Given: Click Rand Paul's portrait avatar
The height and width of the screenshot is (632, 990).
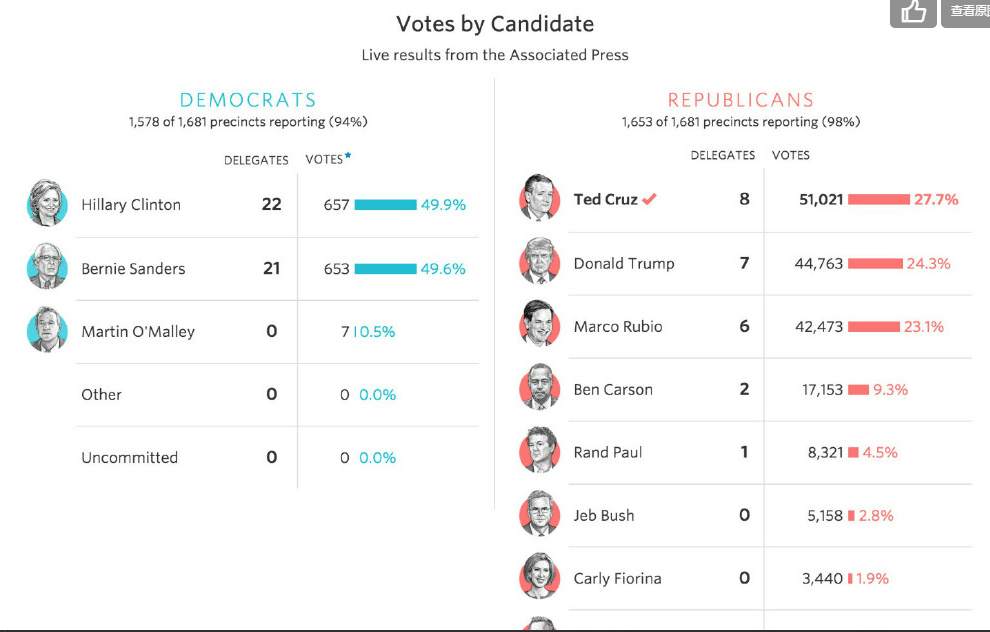Looking at the screenshot, I should coord(540,451).
